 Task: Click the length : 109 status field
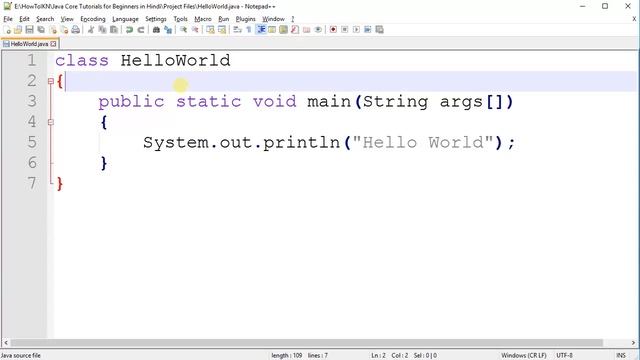click(287, 356)
